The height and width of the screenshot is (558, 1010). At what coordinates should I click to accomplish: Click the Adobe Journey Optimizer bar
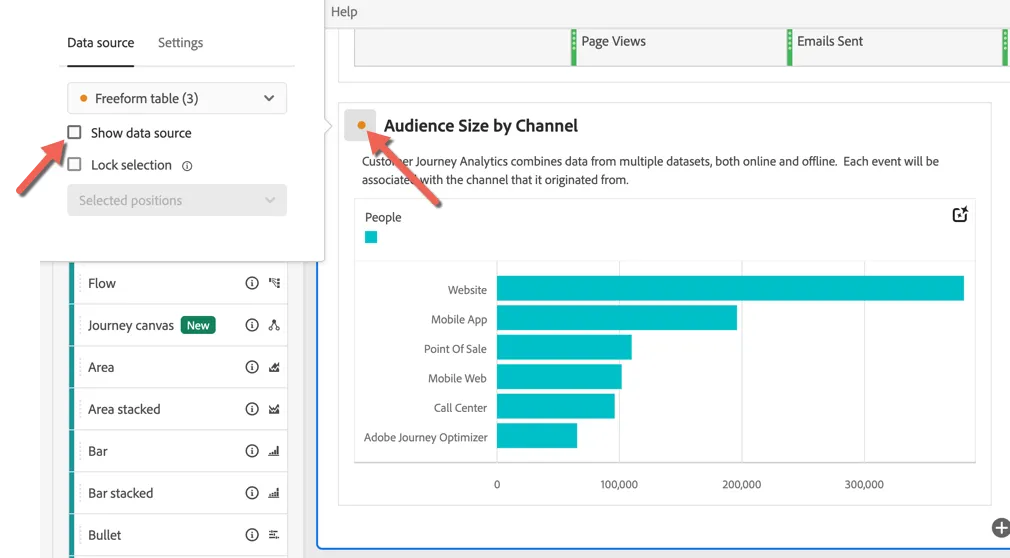click(x=537, y=436)
